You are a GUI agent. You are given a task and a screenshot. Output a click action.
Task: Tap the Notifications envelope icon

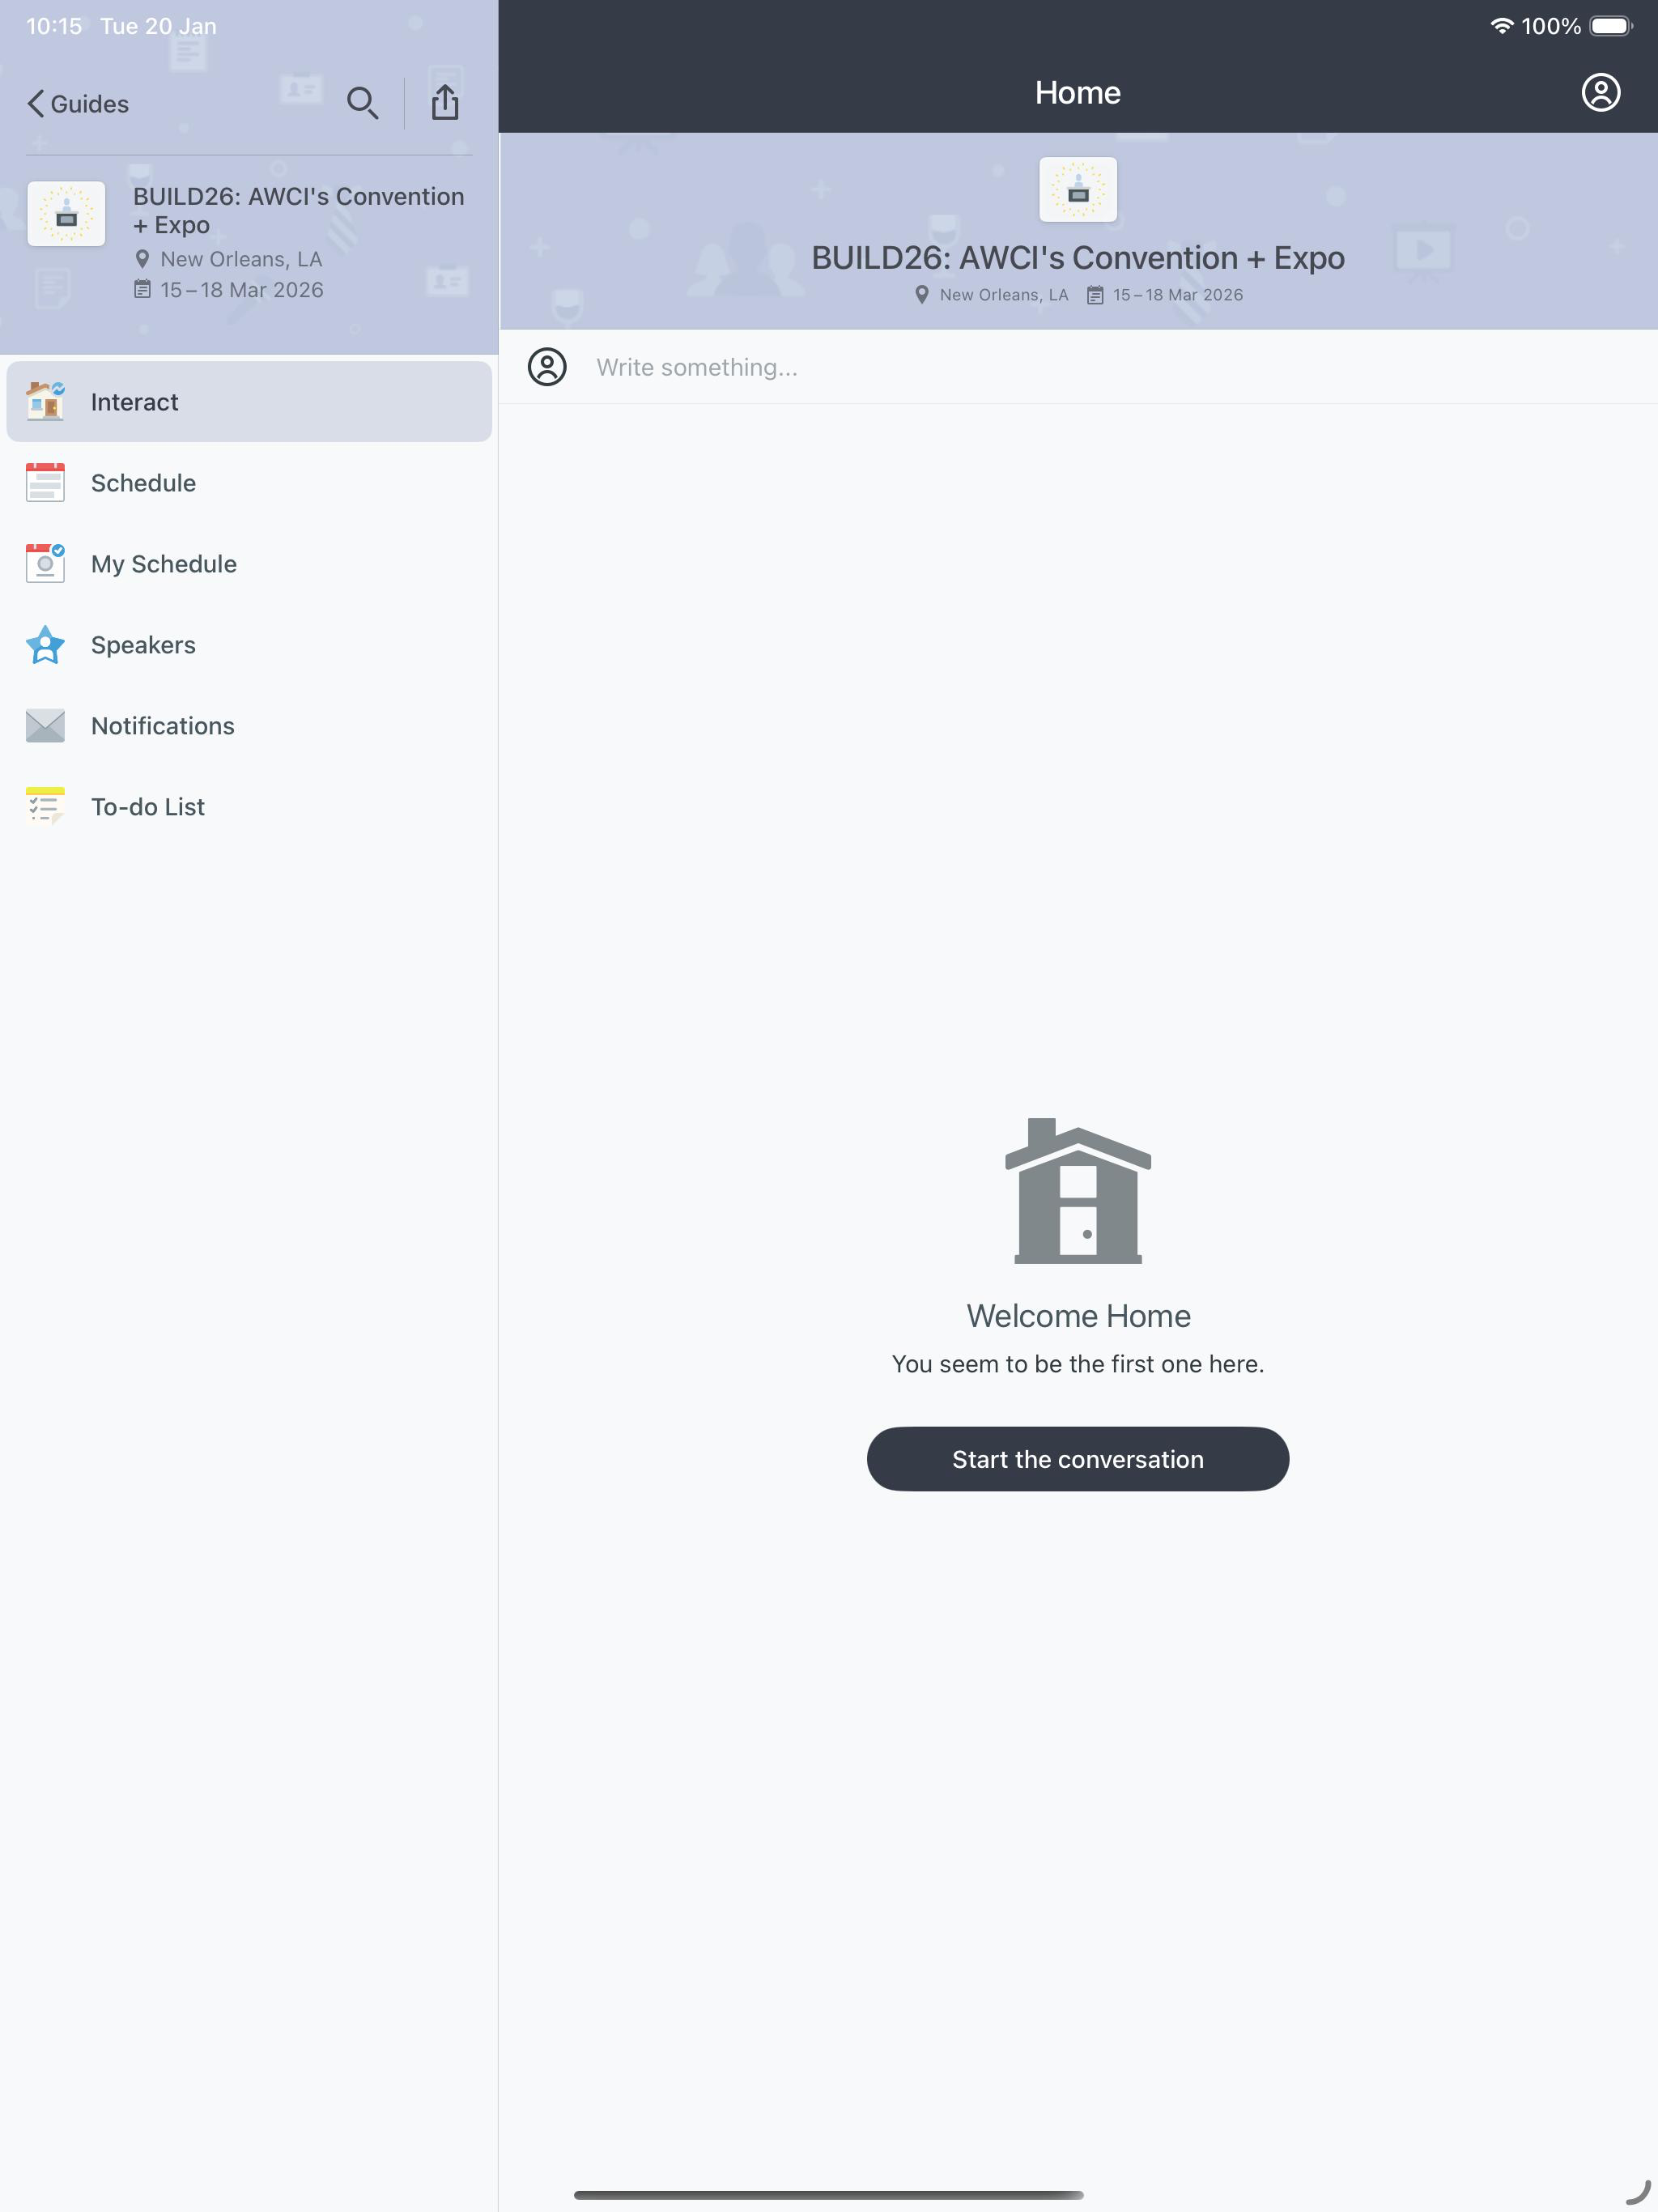[45, 726]
